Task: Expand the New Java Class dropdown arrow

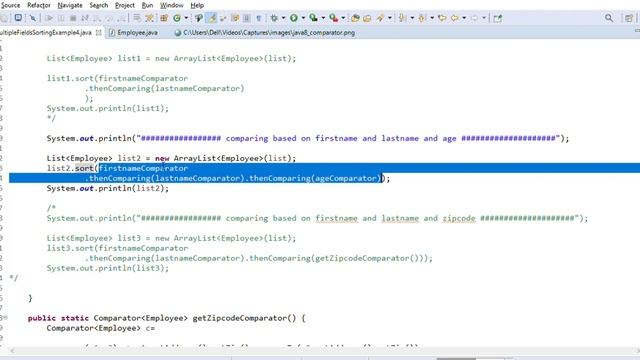Action: [186, 18]
